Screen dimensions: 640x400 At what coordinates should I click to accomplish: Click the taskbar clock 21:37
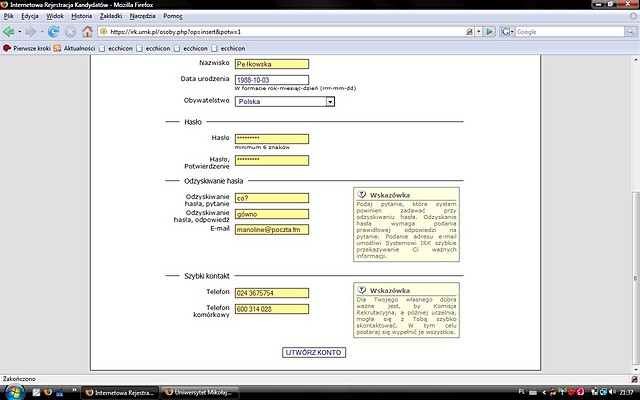tap(629, 392)
